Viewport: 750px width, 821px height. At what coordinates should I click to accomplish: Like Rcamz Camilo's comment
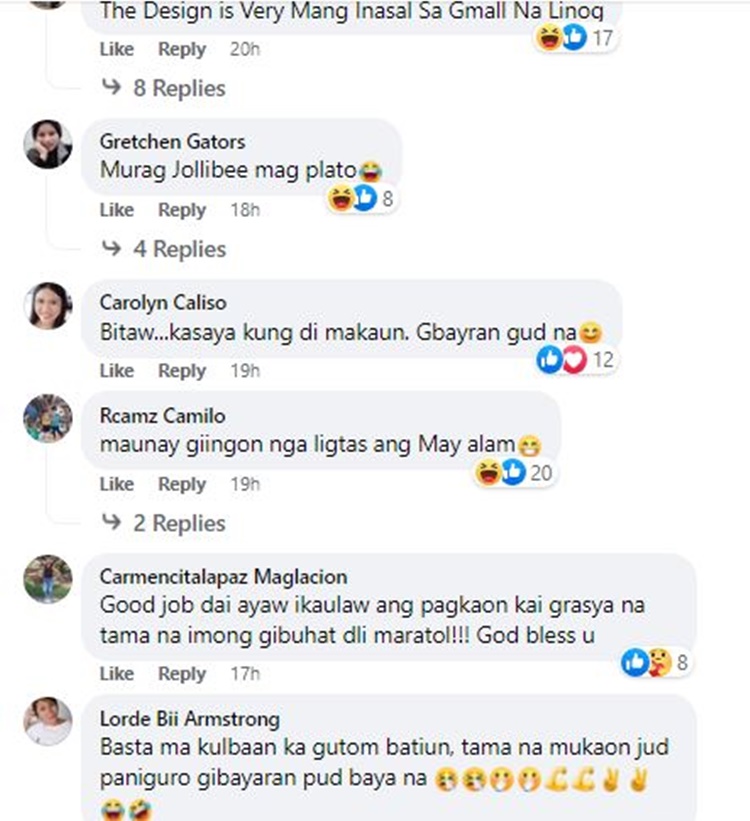117,484
